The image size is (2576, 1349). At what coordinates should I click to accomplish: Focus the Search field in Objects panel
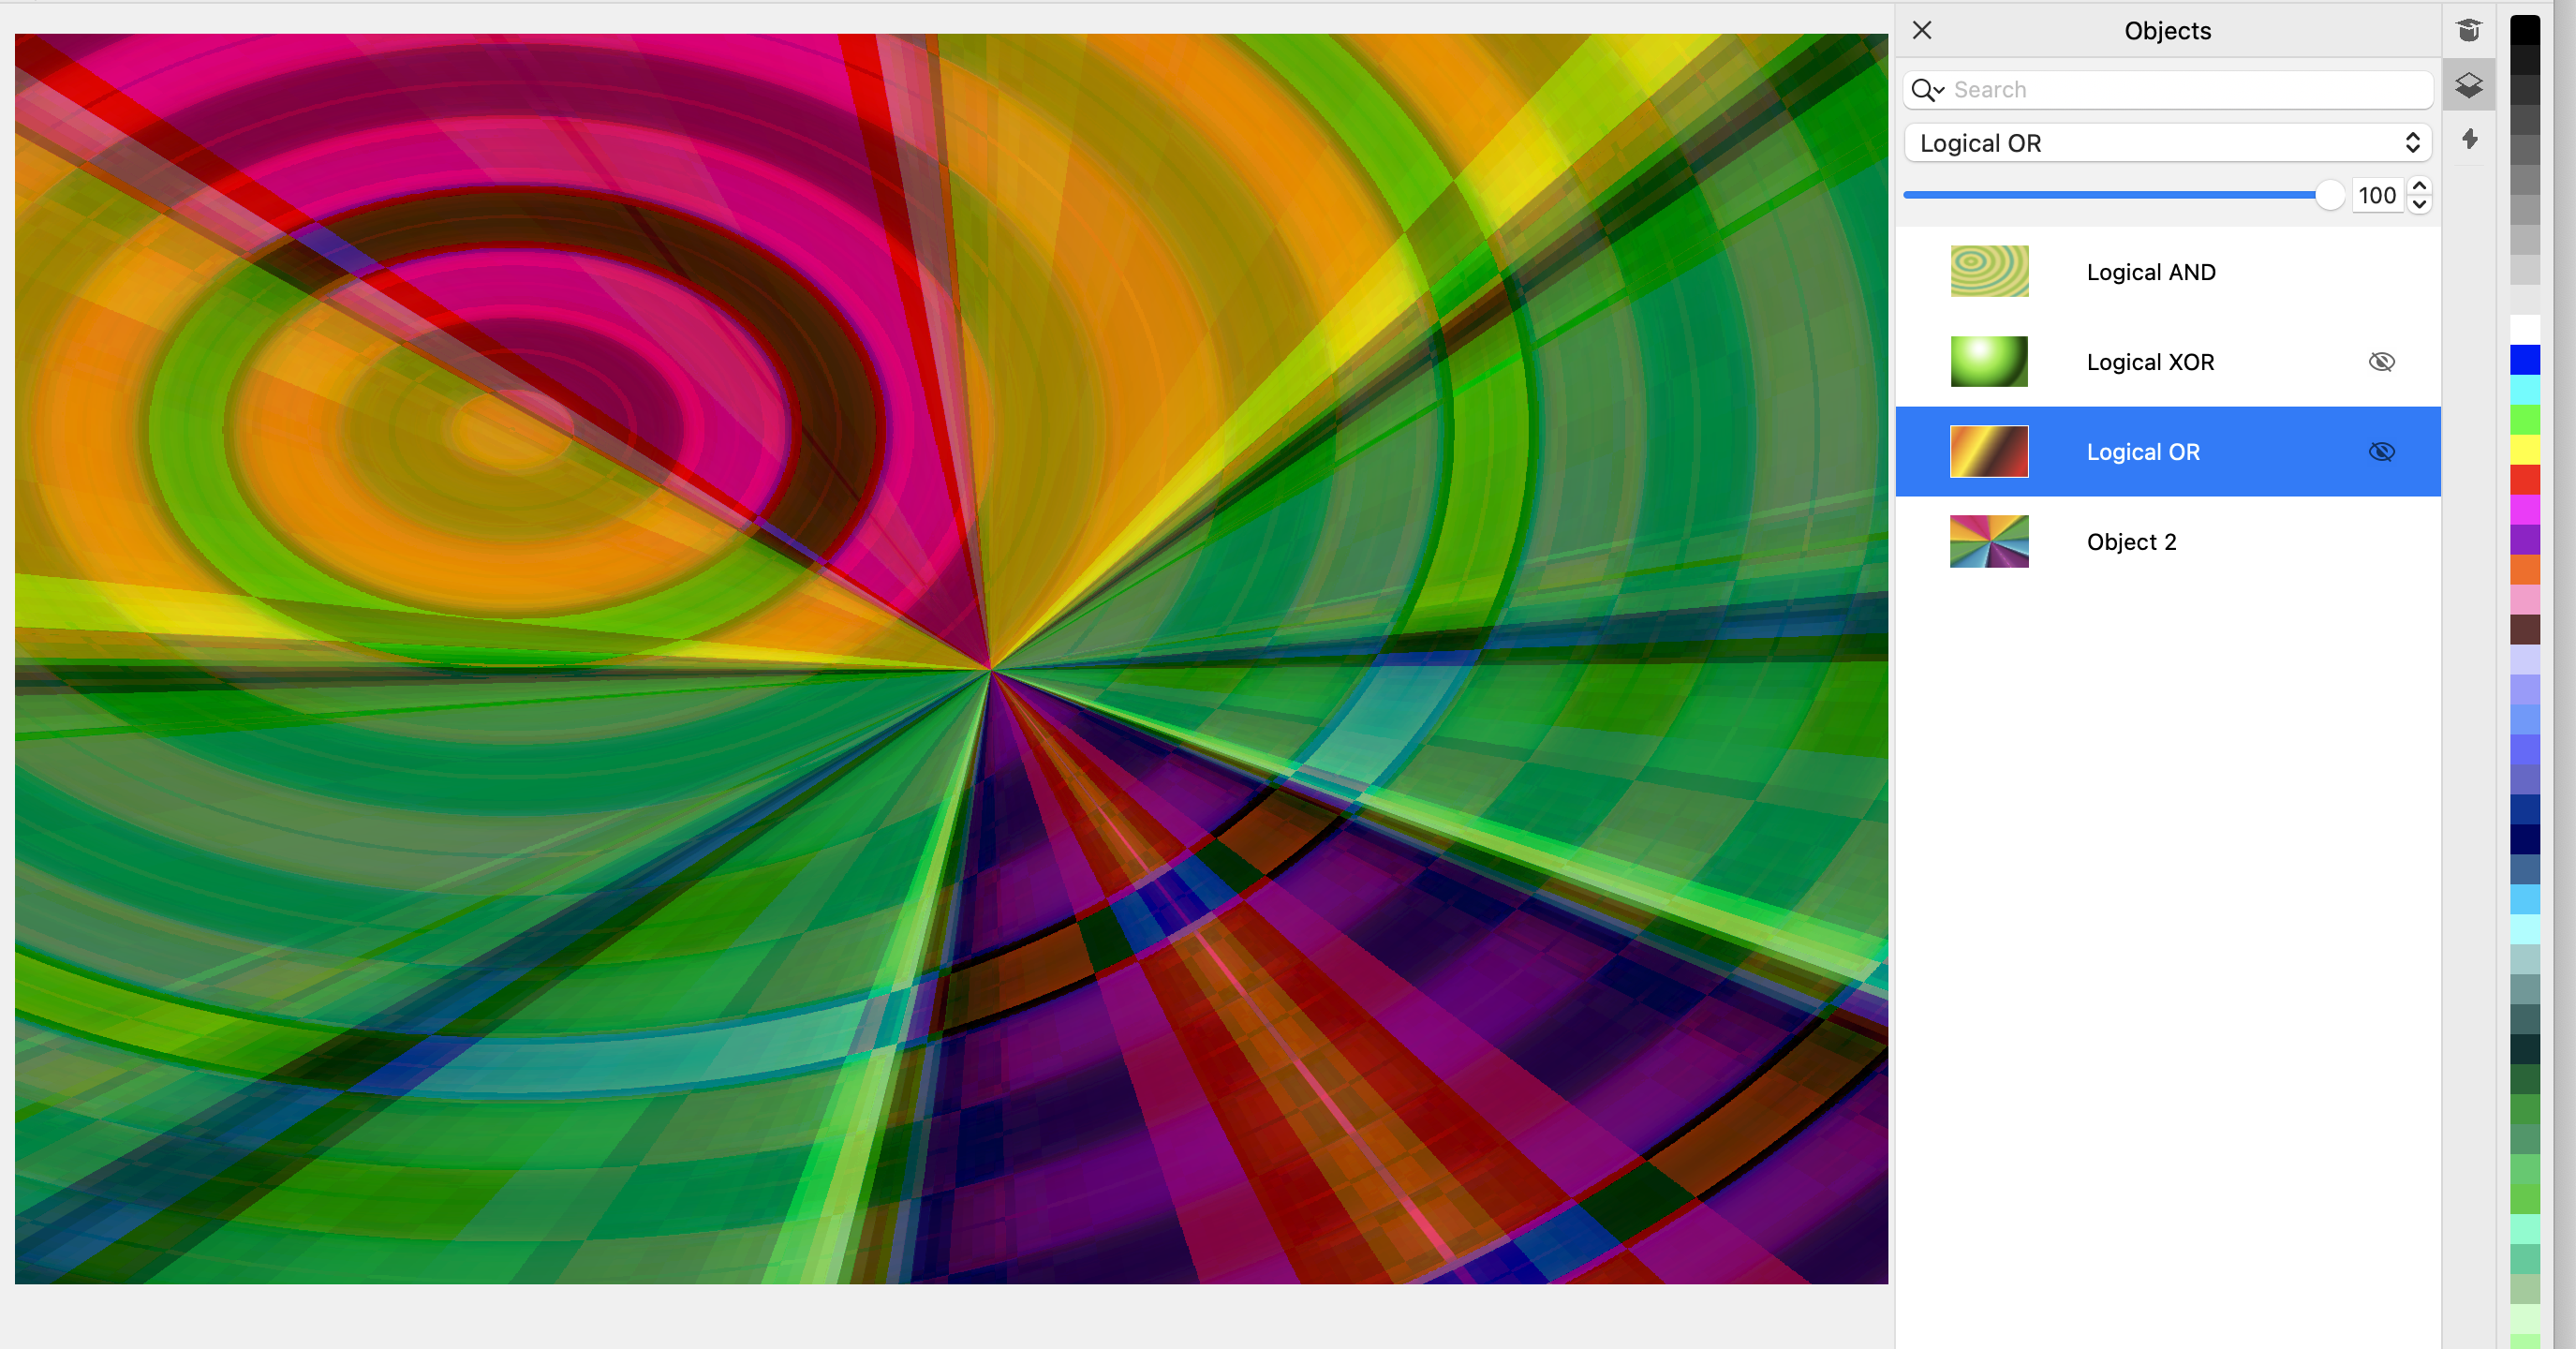coord(2168,90)
